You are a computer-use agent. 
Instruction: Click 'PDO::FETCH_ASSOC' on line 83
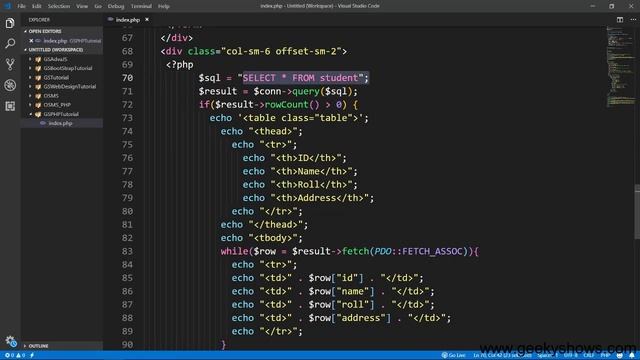(x=419, y=251)
